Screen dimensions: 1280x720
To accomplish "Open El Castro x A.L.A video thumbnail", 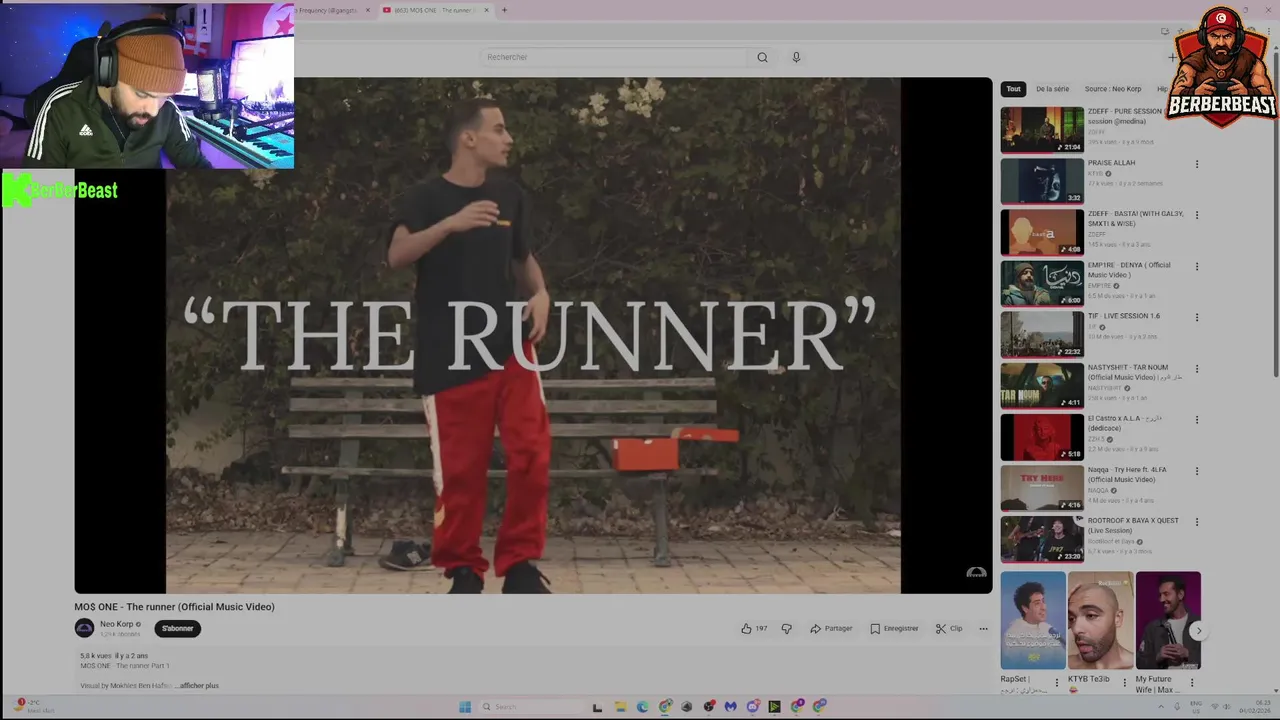I will pos(1042,437).
